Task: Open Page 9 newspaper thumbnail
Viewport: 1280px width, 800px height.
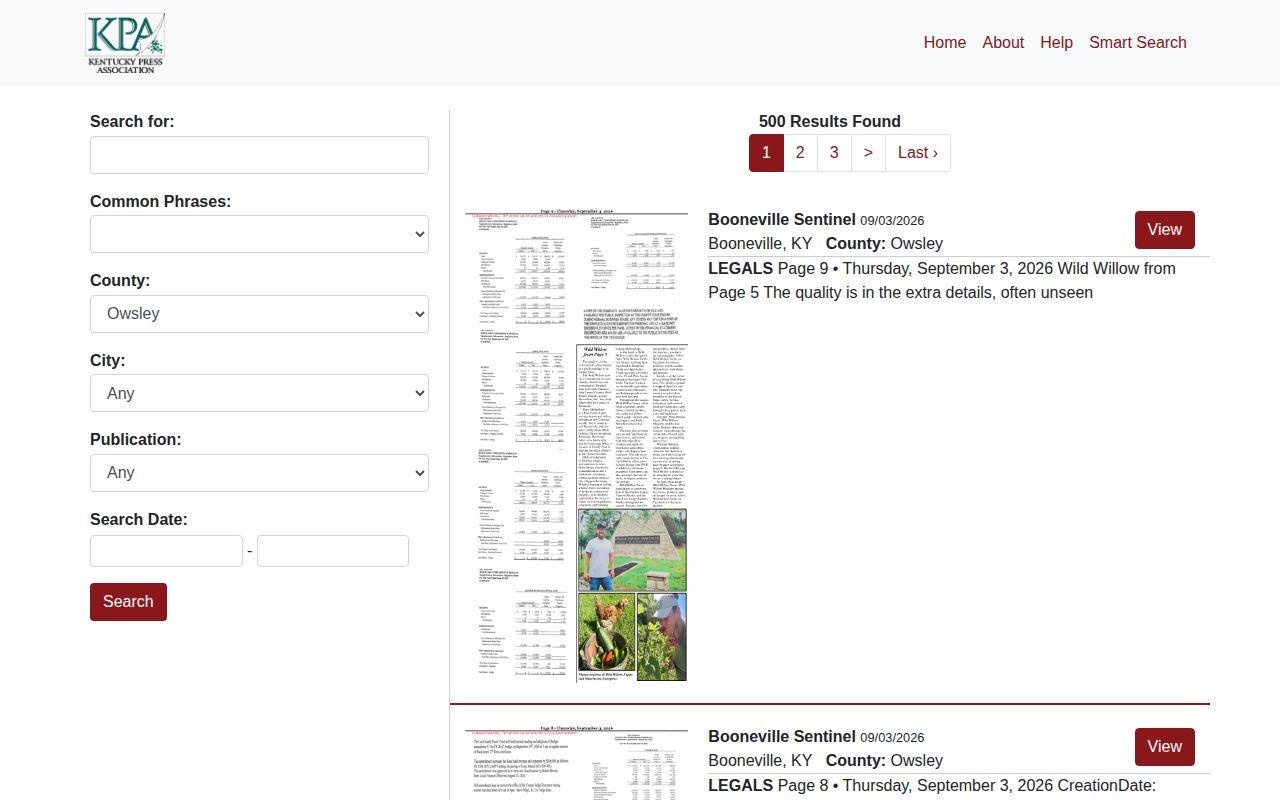Action: pos(576,446)
